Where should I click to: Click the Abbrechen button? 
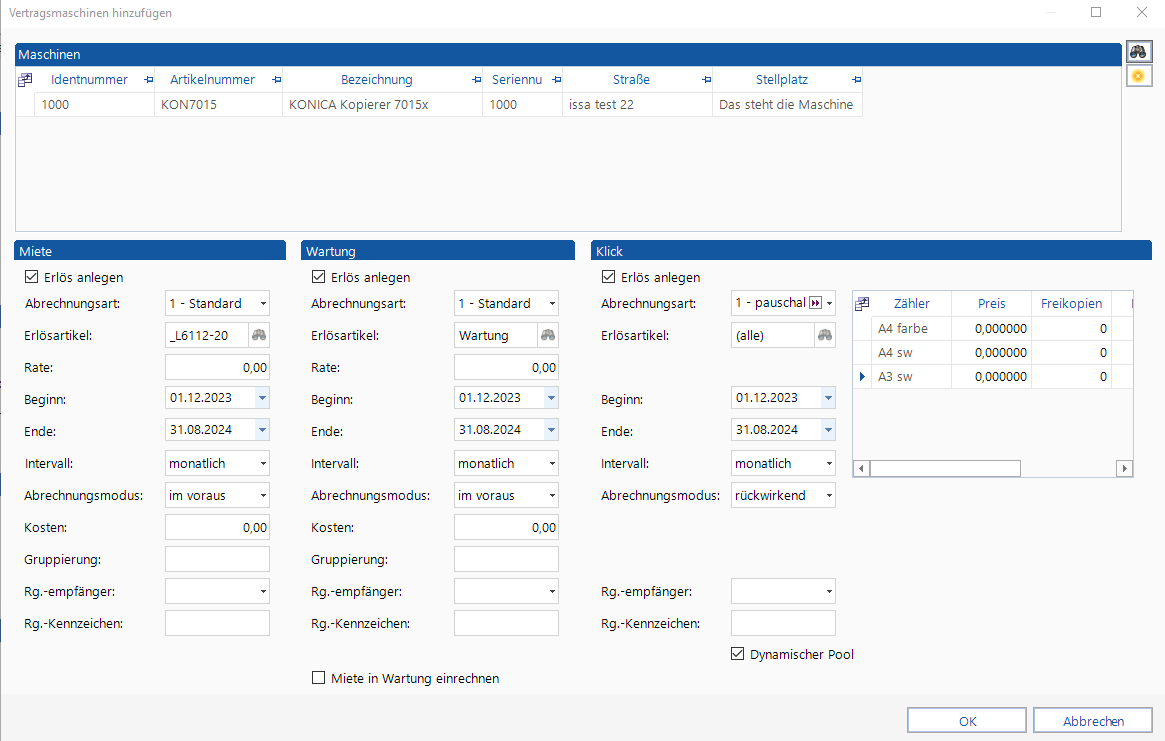click(1093, 721)
